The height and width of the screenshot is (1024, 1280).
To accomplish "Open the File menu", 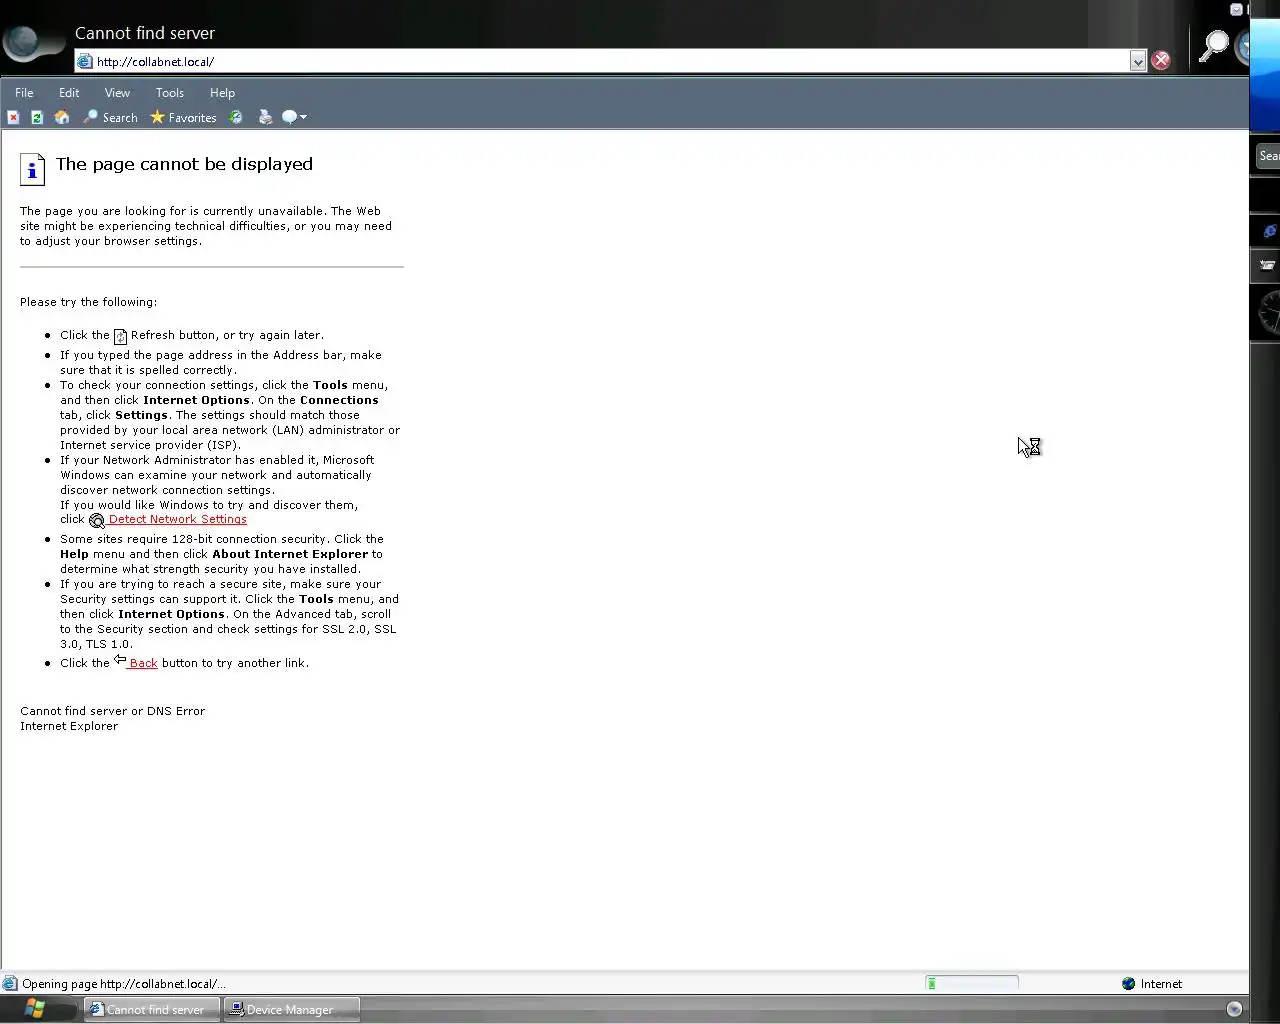I will pyautogui.click(x=24, y=93).
